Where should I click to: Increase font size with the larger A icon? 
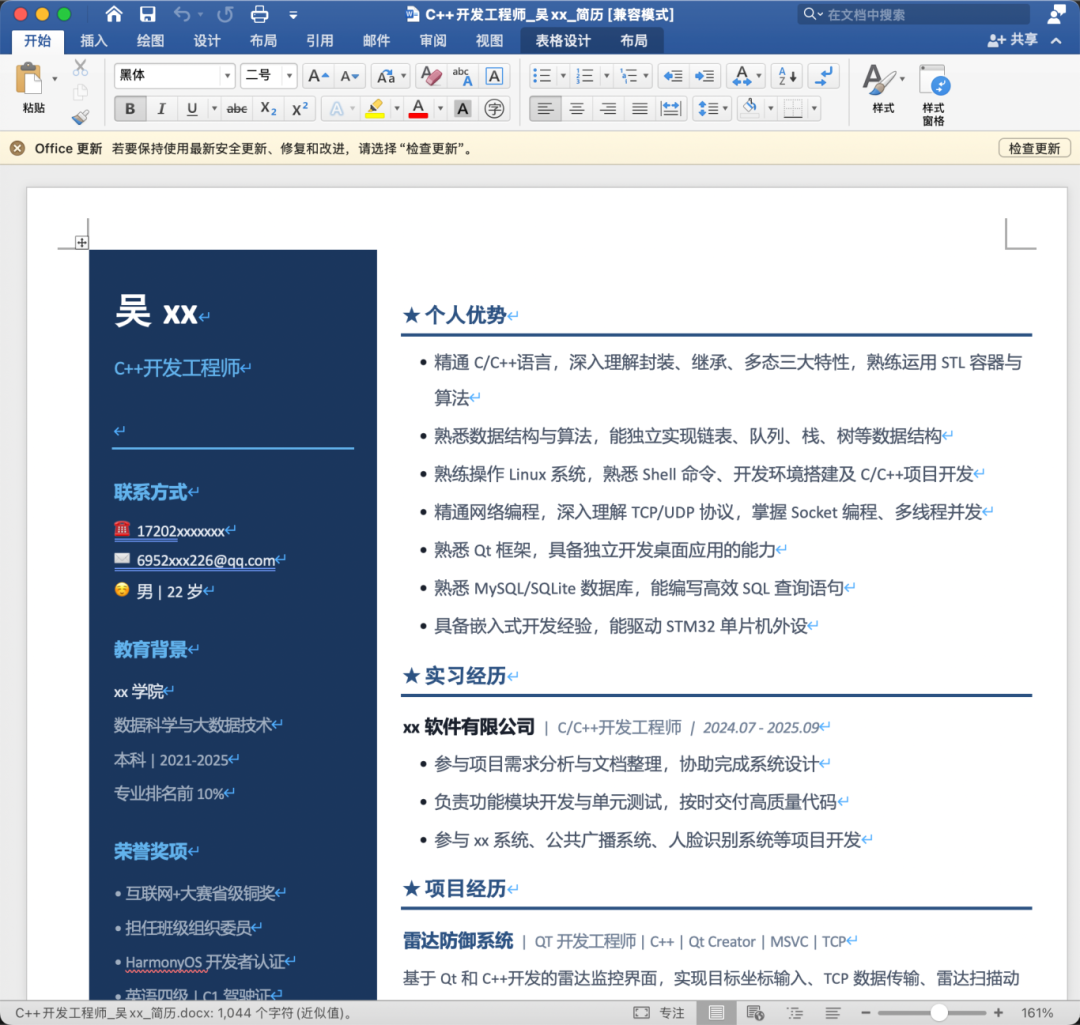(318, 76)
